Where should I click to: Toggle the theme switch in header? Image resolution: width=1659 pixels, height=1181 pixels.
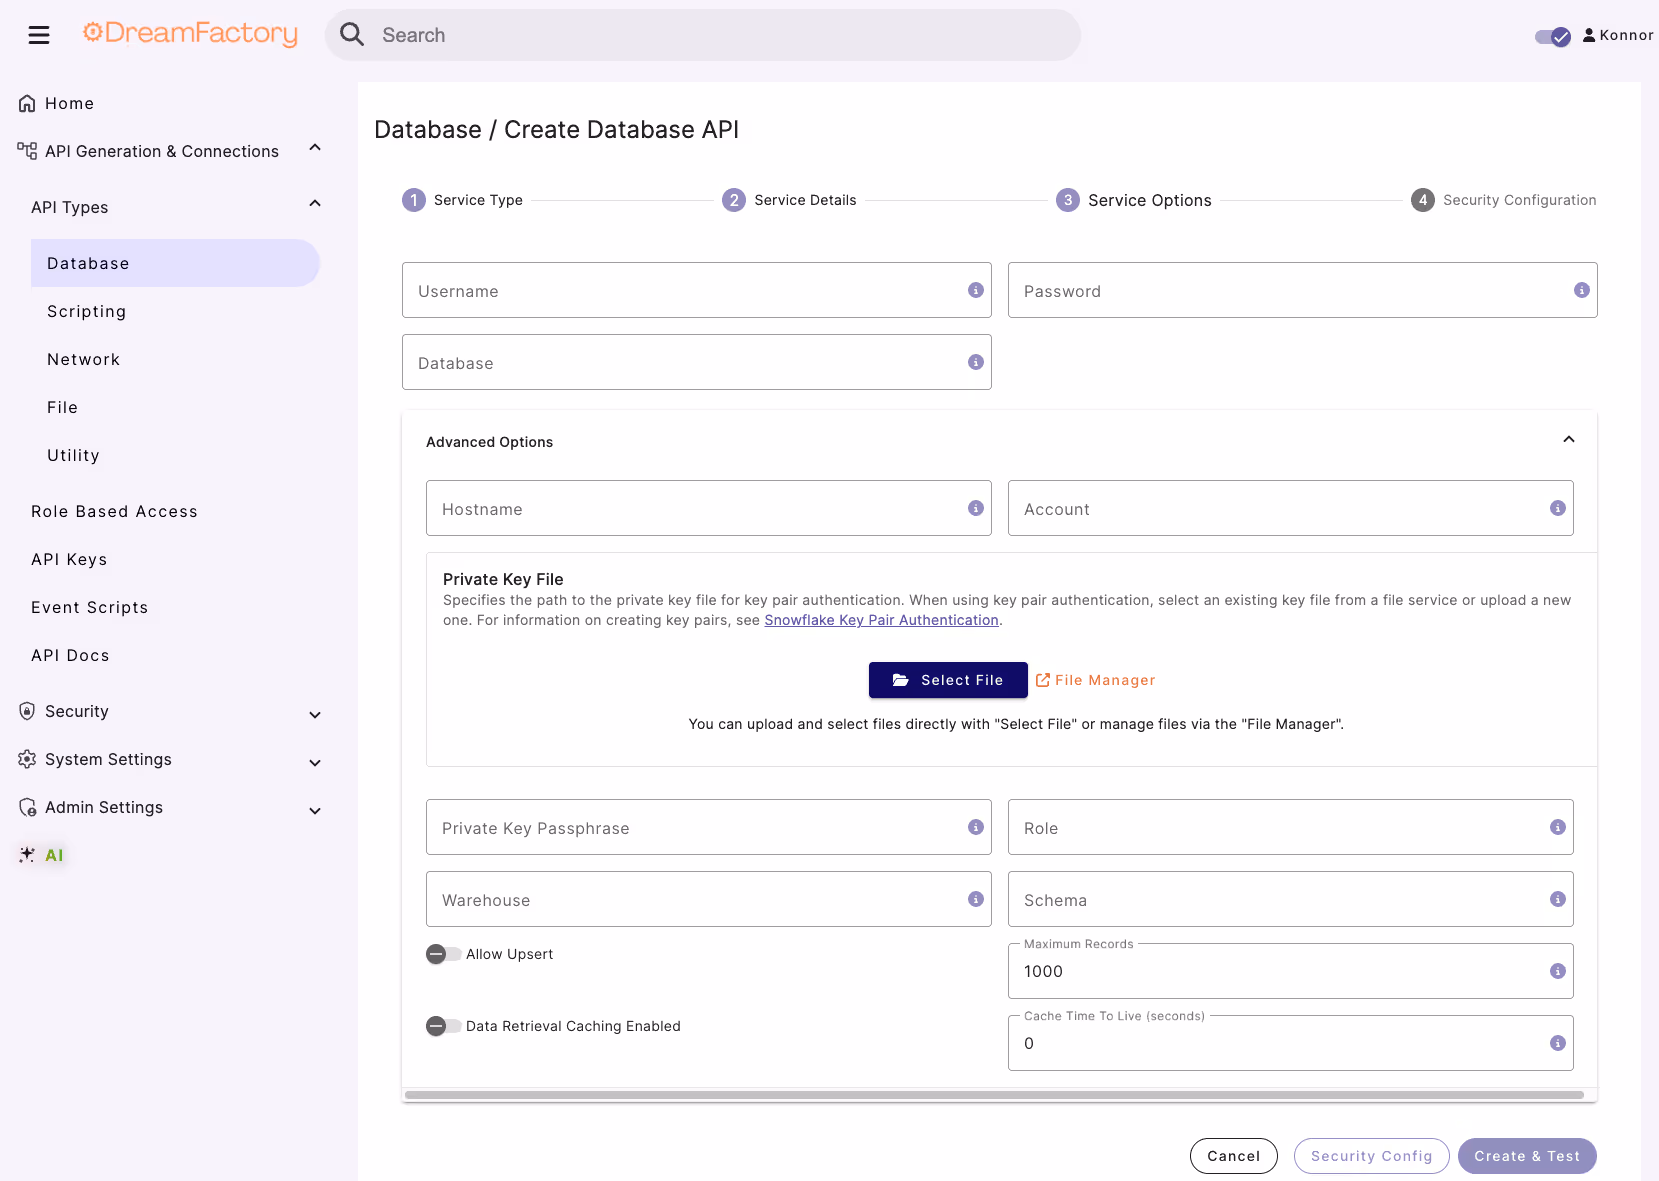pyautogui.click(x=1553, y=36)
